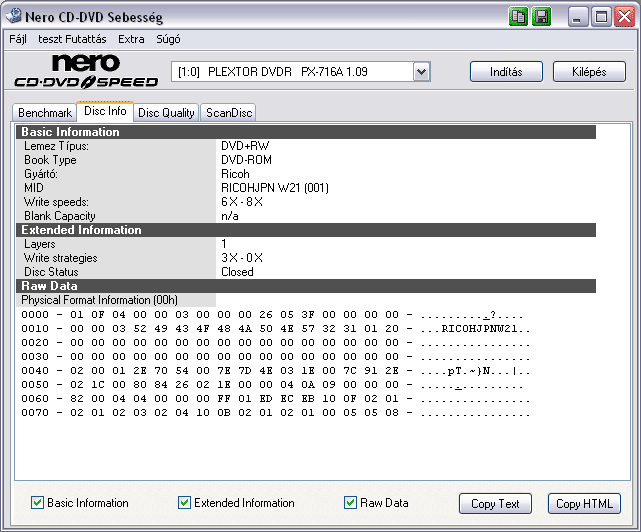Click the green floppy disk save icon
This screenshot has height=532, width=641.
coord(542,17)
